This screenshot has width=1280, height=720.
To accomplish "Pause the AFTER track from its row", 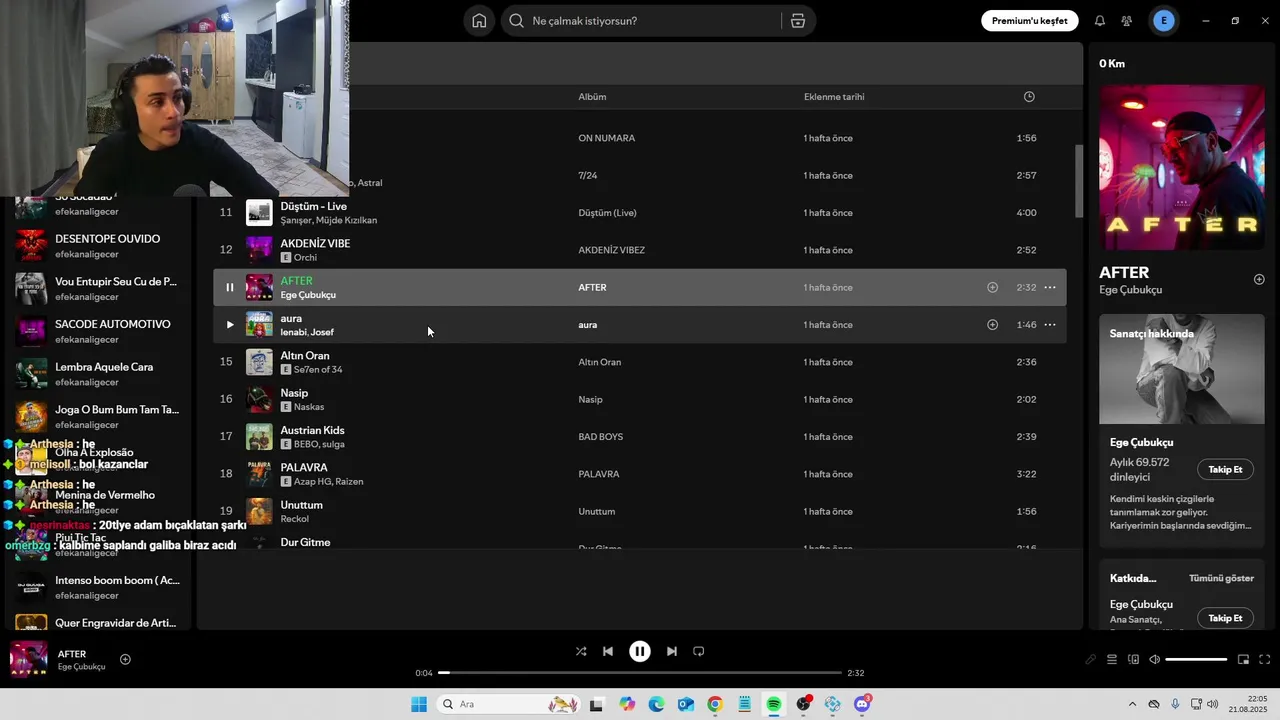I will 229,288.
